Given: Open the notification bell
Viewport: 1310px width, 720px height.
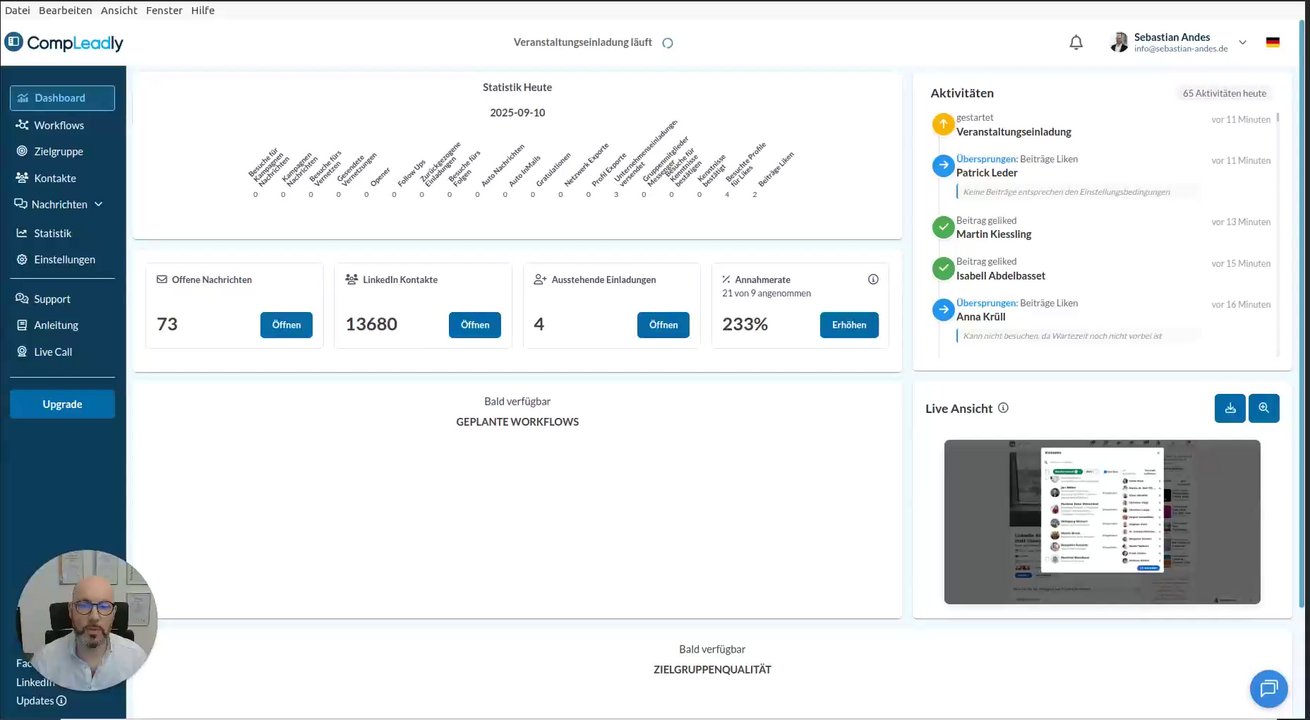Looking at the screenshot, I should click(x=1076, y=42).
